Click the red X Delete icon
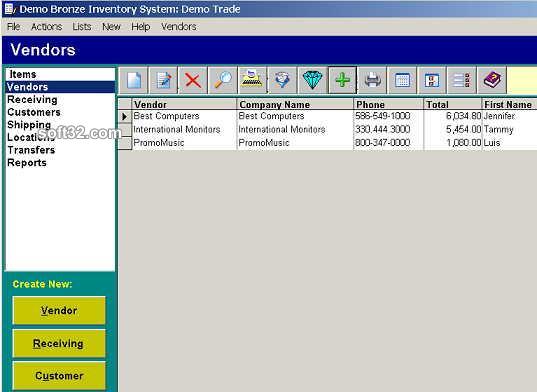Viewport: 537px width, 392px height. (193, 80)
